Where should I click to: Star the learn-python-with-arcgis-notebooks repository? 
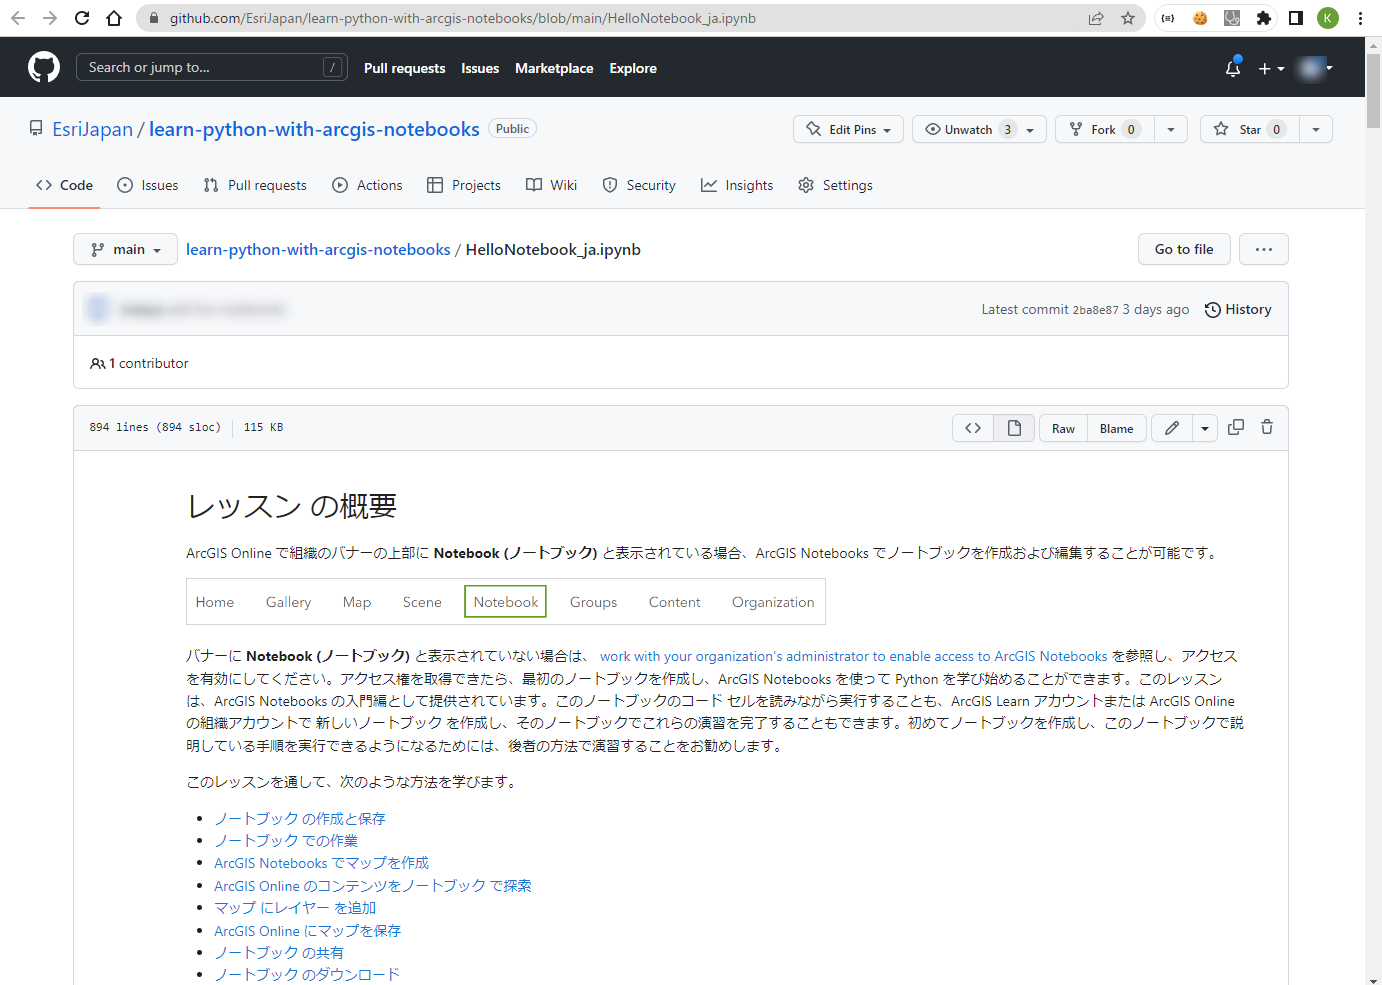[1248, 129]
